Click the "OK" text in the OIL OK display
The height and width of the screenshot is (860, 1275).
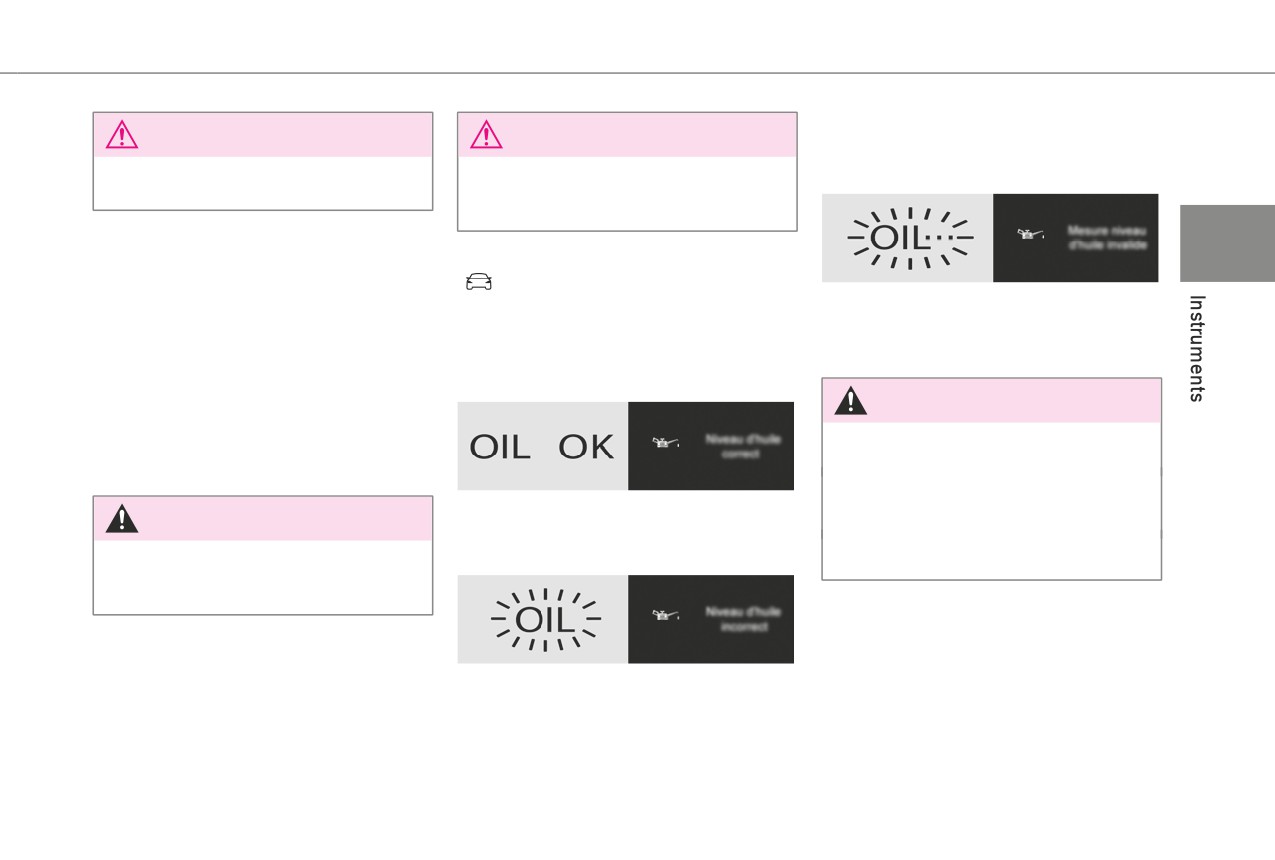586,447
